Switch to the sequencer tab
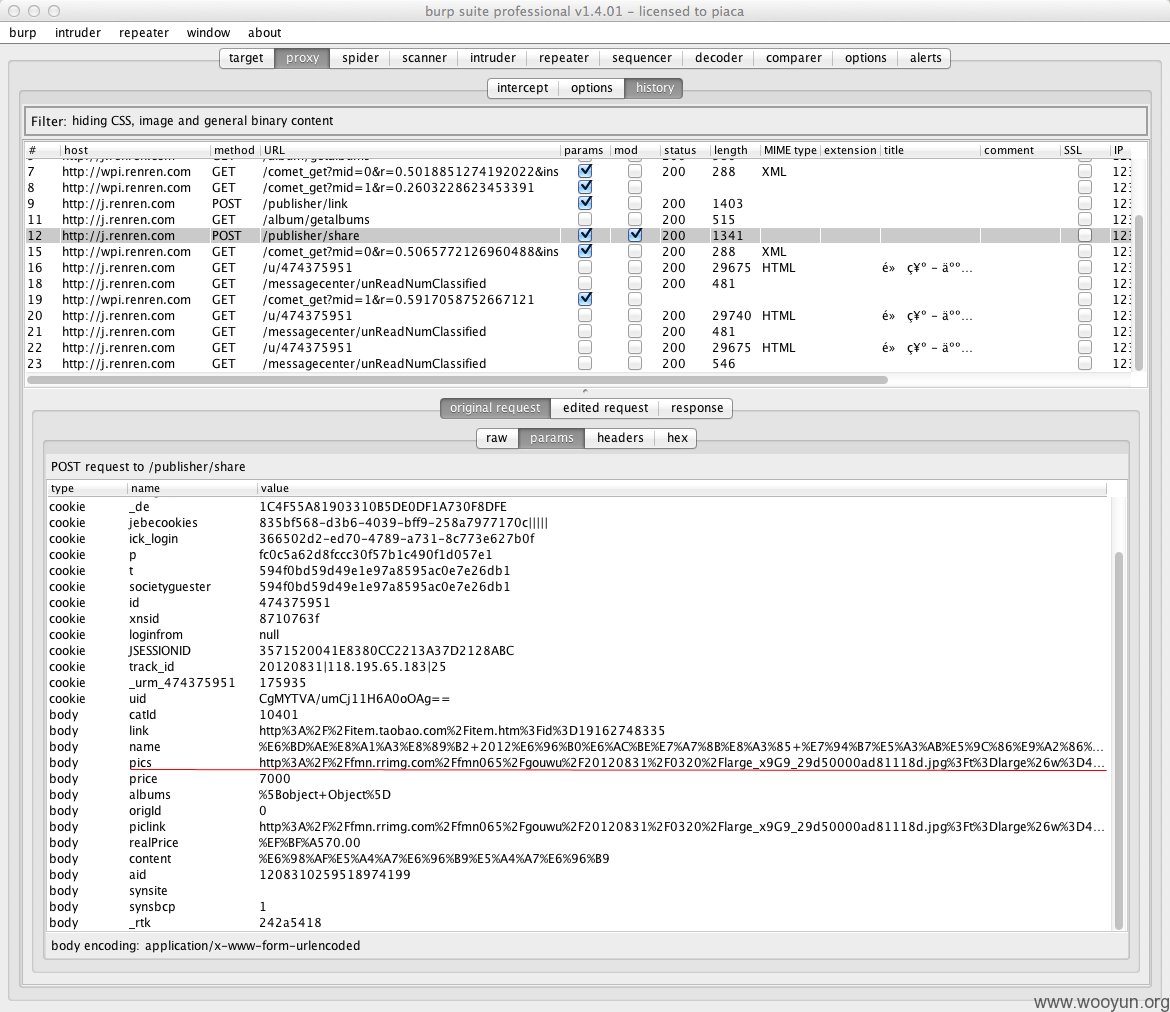 click(x=642, y=58)
